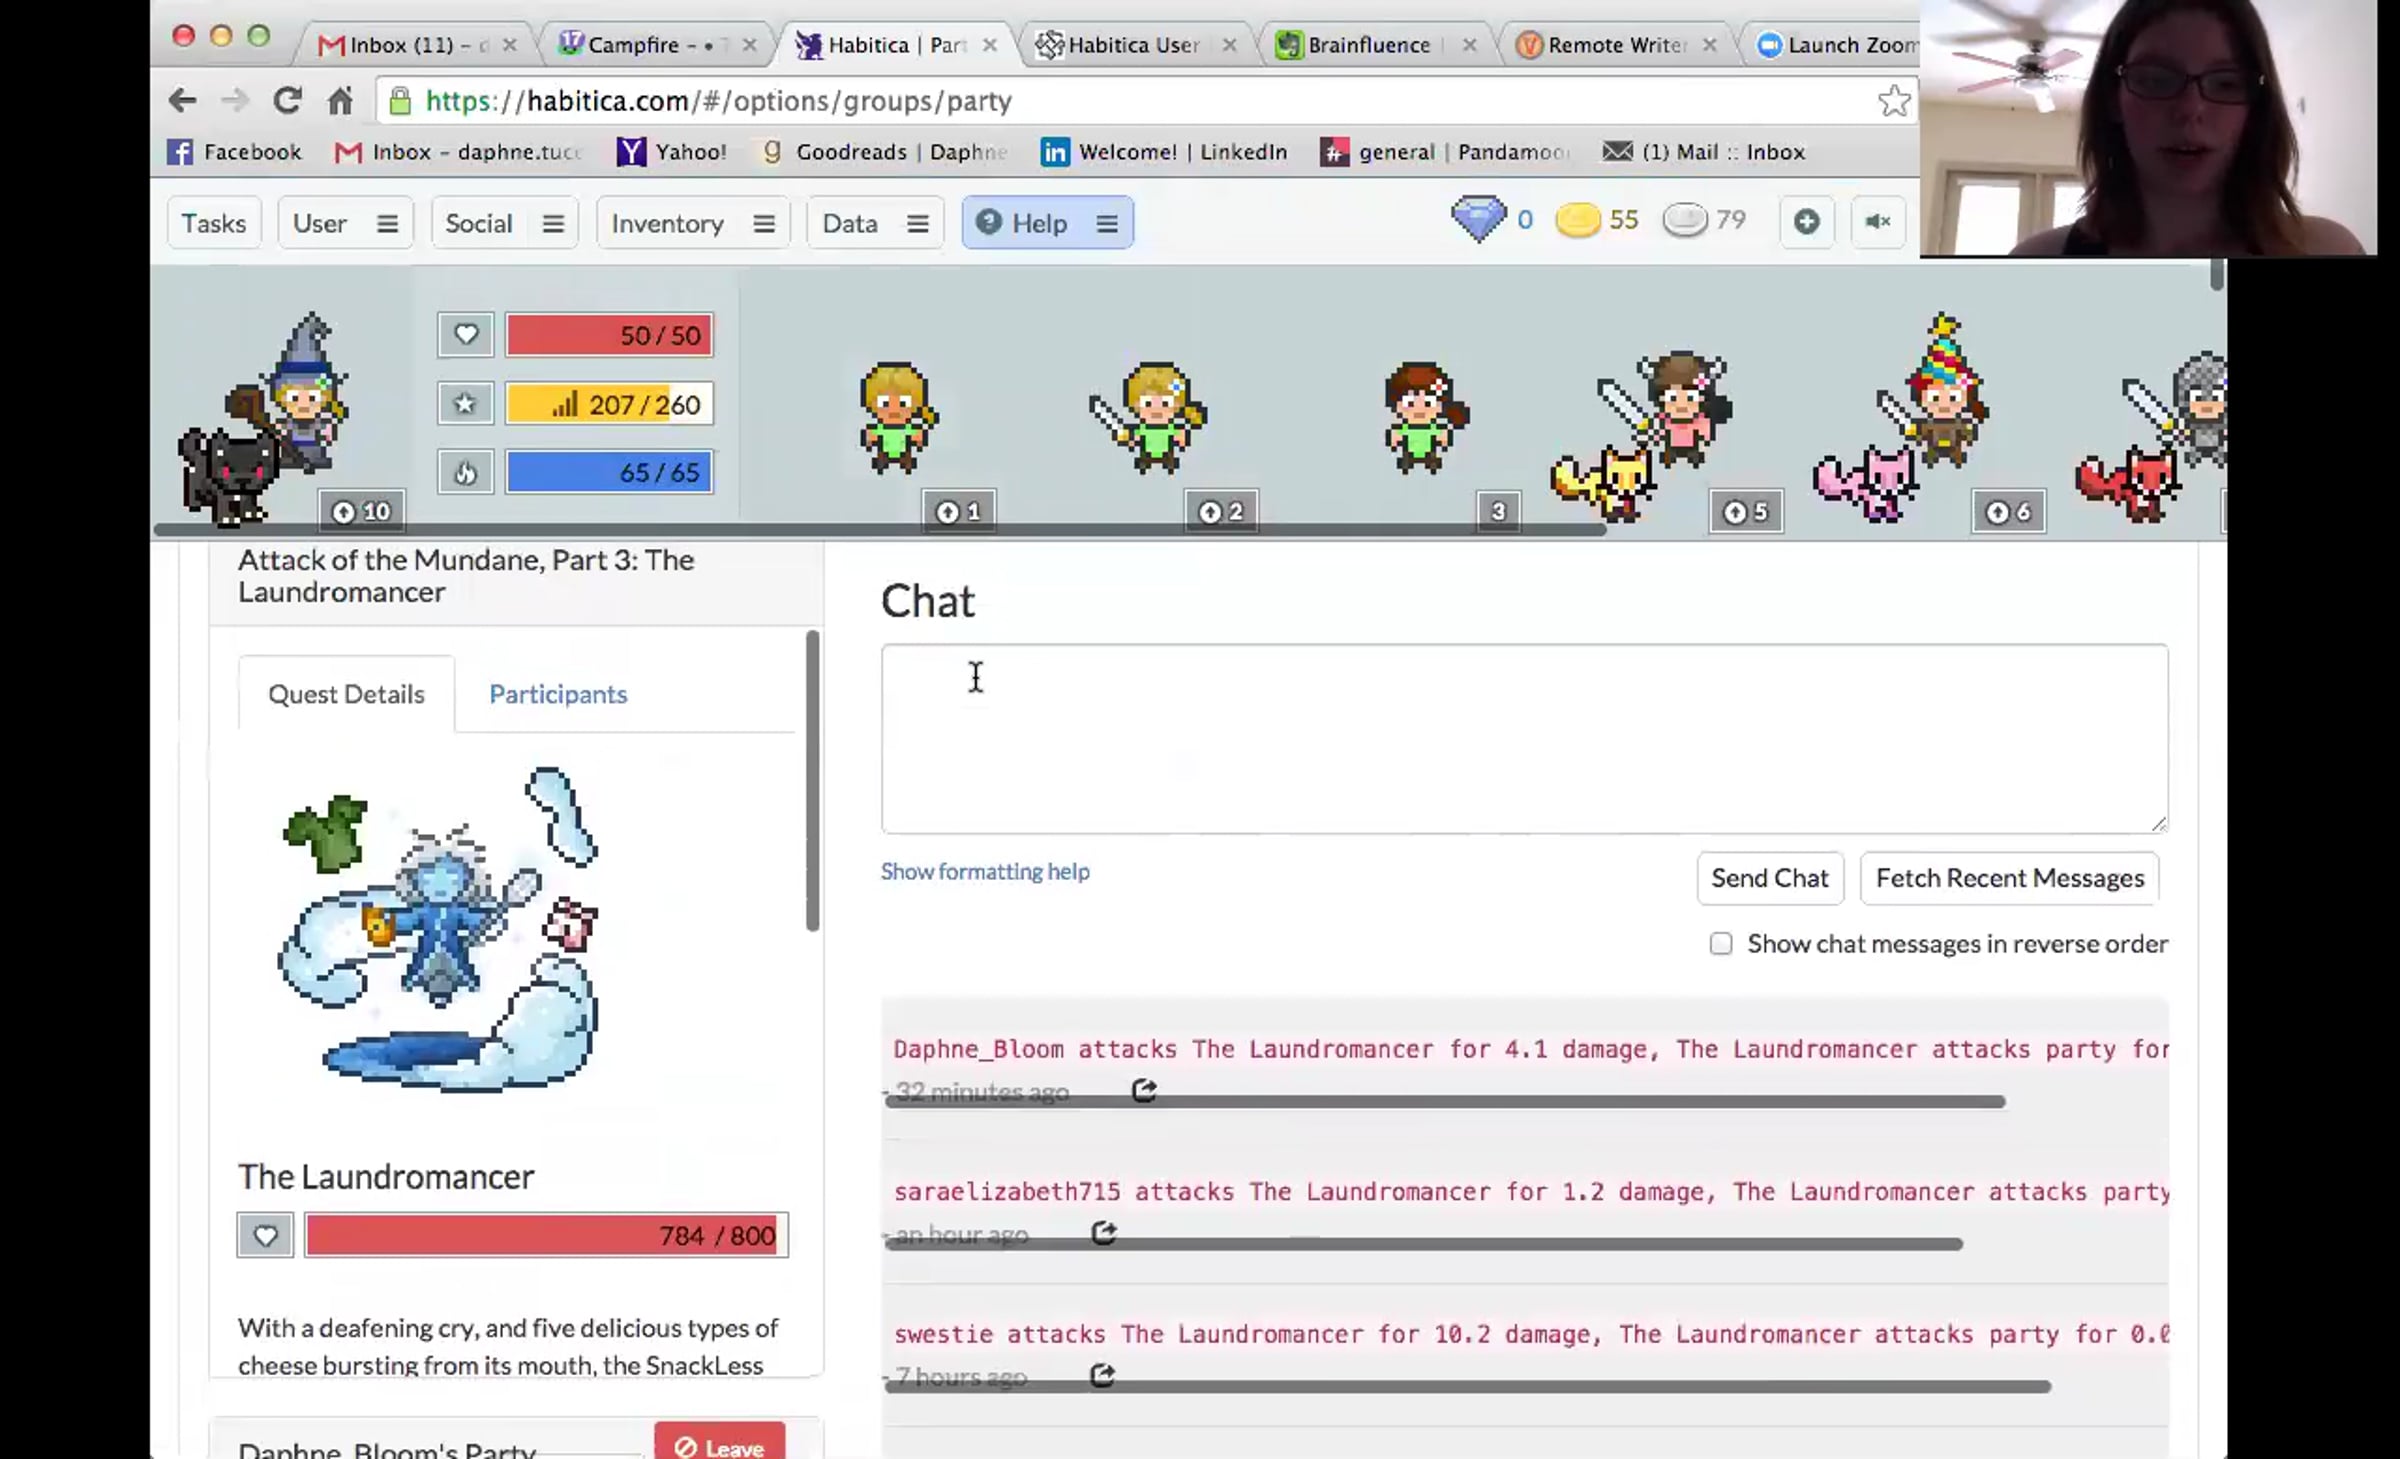Switch to the Participants tab

[558, 694]
